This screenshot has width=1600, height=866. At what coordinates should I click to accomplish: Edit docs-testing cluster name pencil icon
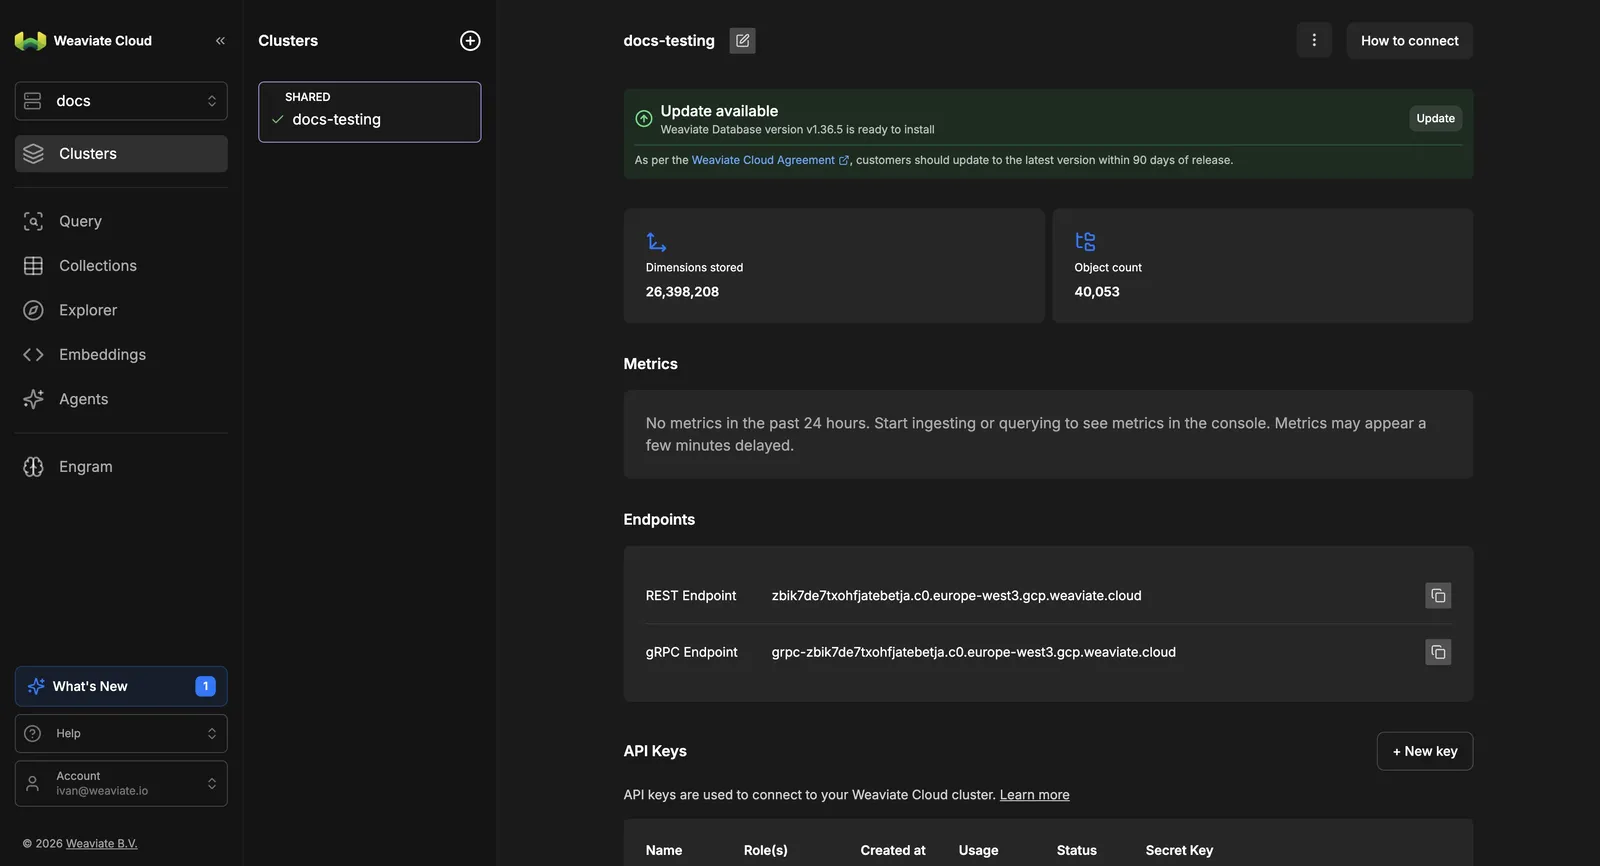(x=742, y=41)
